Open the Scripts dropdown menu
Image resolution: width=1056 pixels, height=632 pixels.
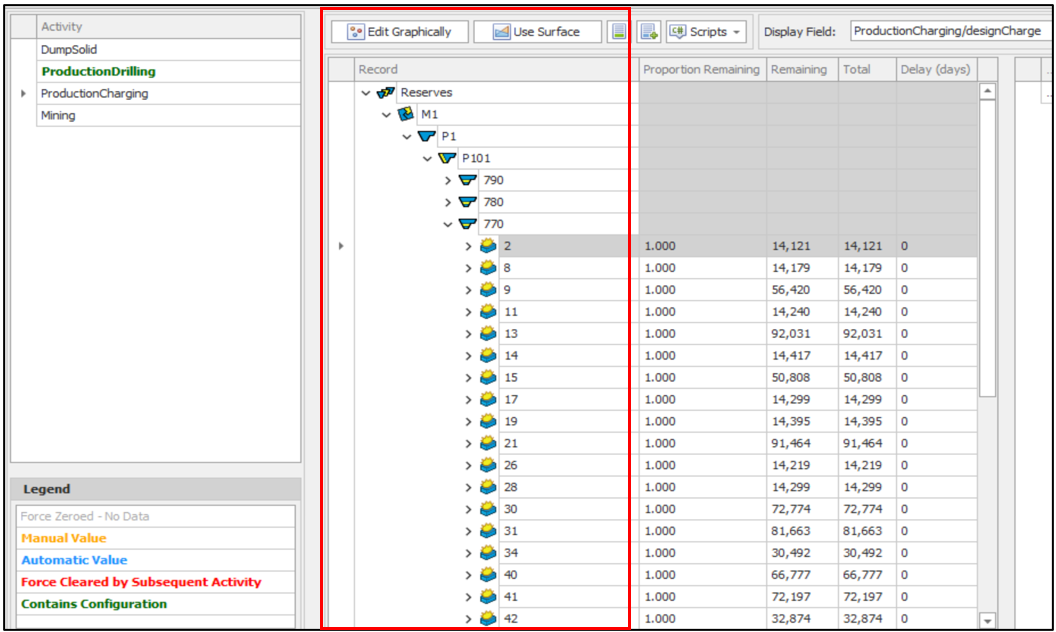pyautogui.click(x=706, y=32)
